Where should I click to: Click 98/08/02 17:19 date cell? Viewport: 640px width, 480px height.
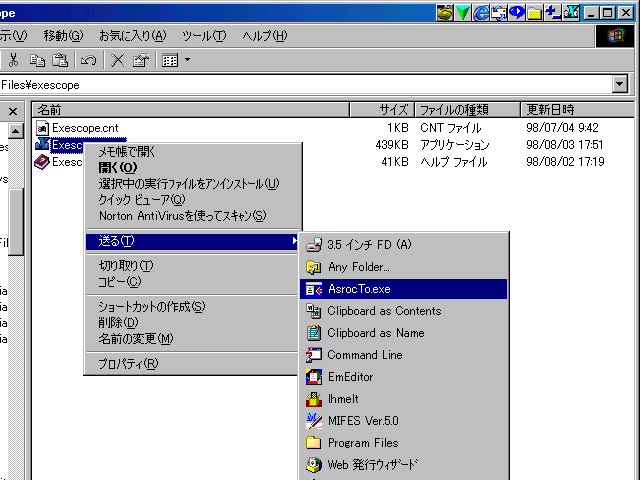tap(565, 162)
